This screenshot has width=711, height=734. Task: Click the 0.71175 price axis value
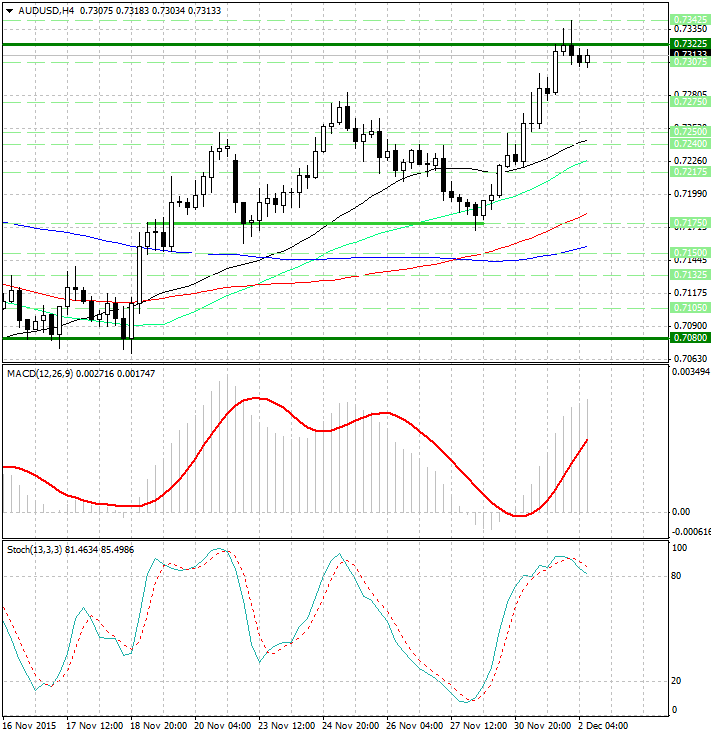tap(690, 293)
